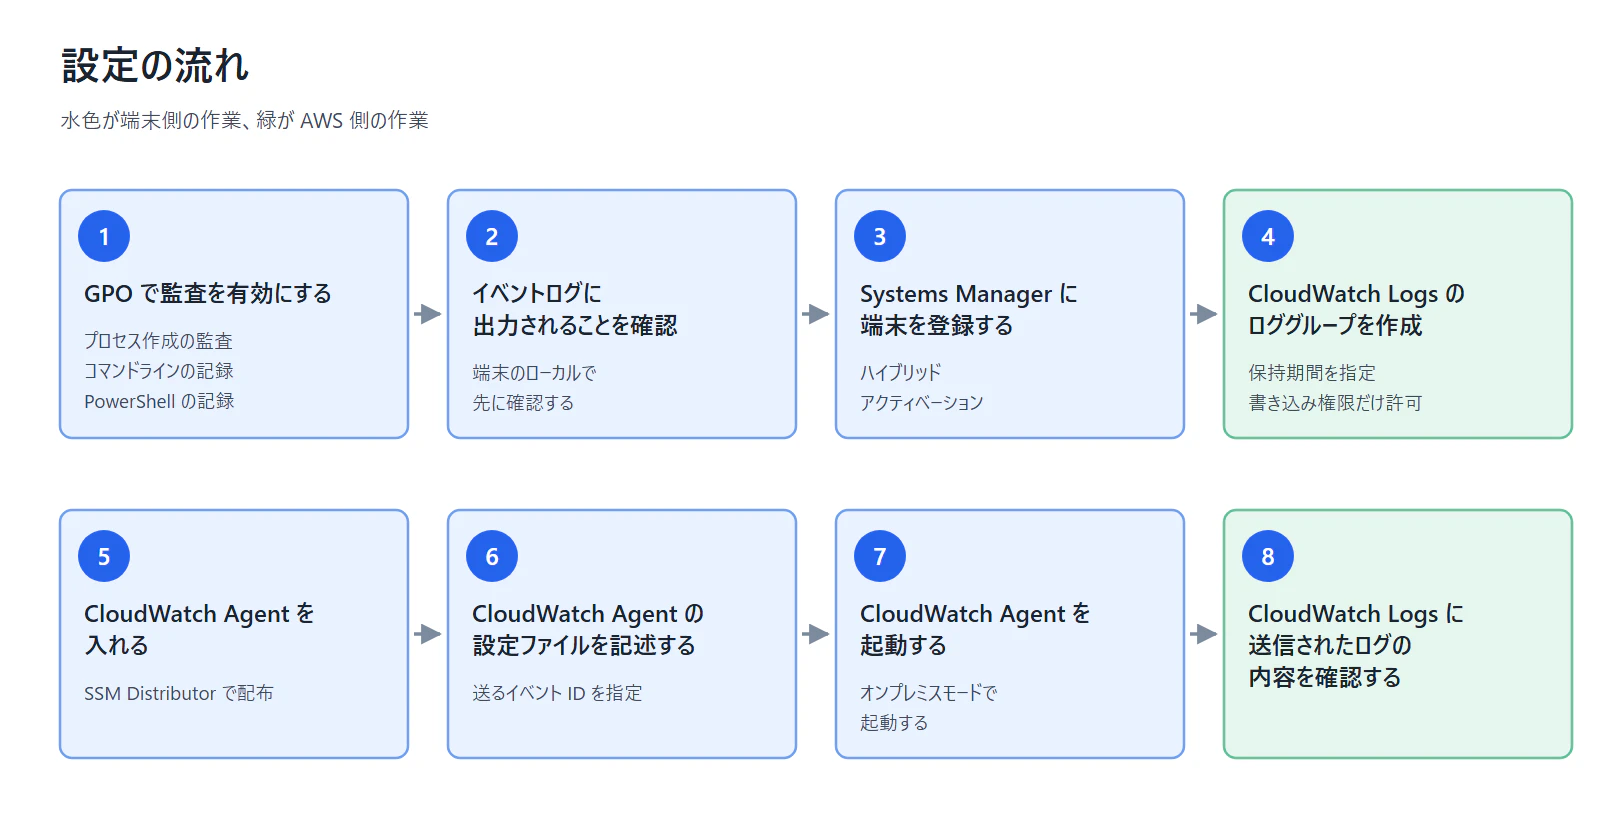The height and width of the screenshot is (830, 1600).
Task: Select the line "書き込み権限だけ許可"
Action: [1335, 403]
